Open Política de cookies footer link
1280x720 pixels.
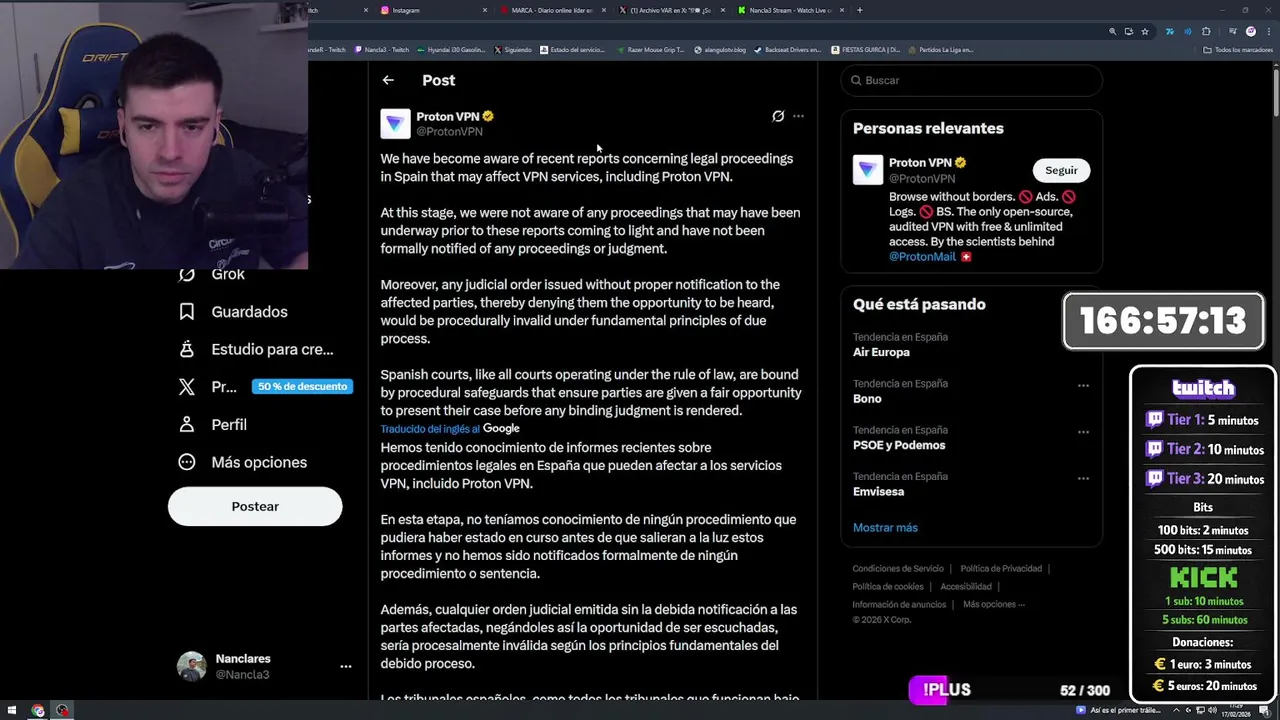pyautogui.click(x=888, y=587)
